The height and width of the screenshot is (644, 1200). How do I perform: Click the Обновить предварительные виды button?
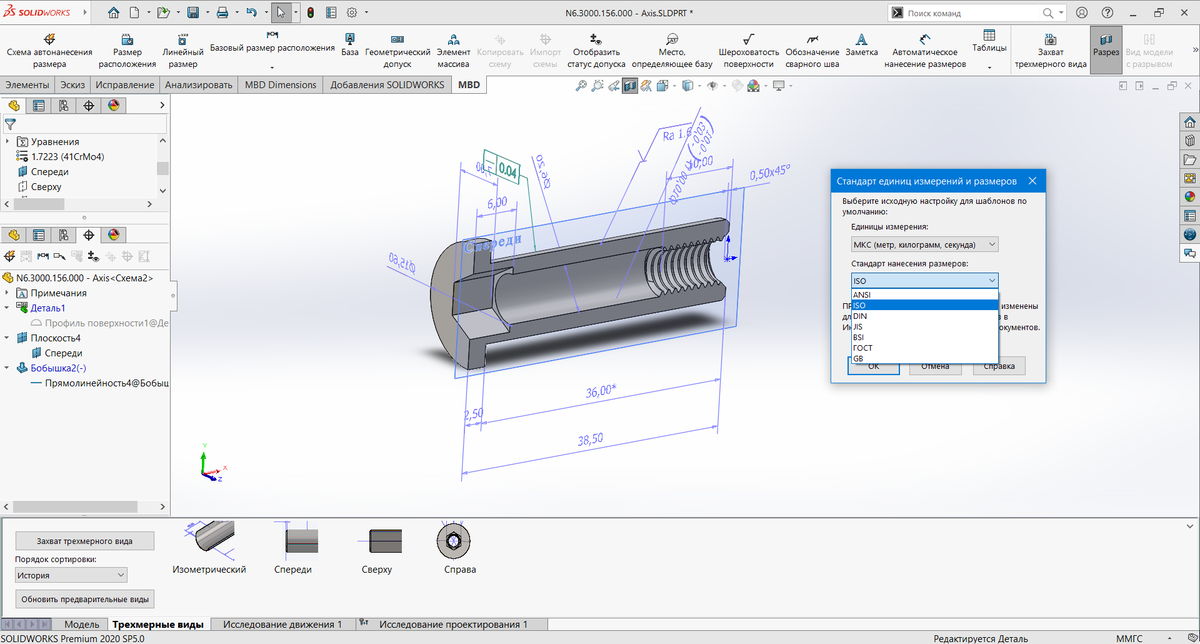click(85, 600)
